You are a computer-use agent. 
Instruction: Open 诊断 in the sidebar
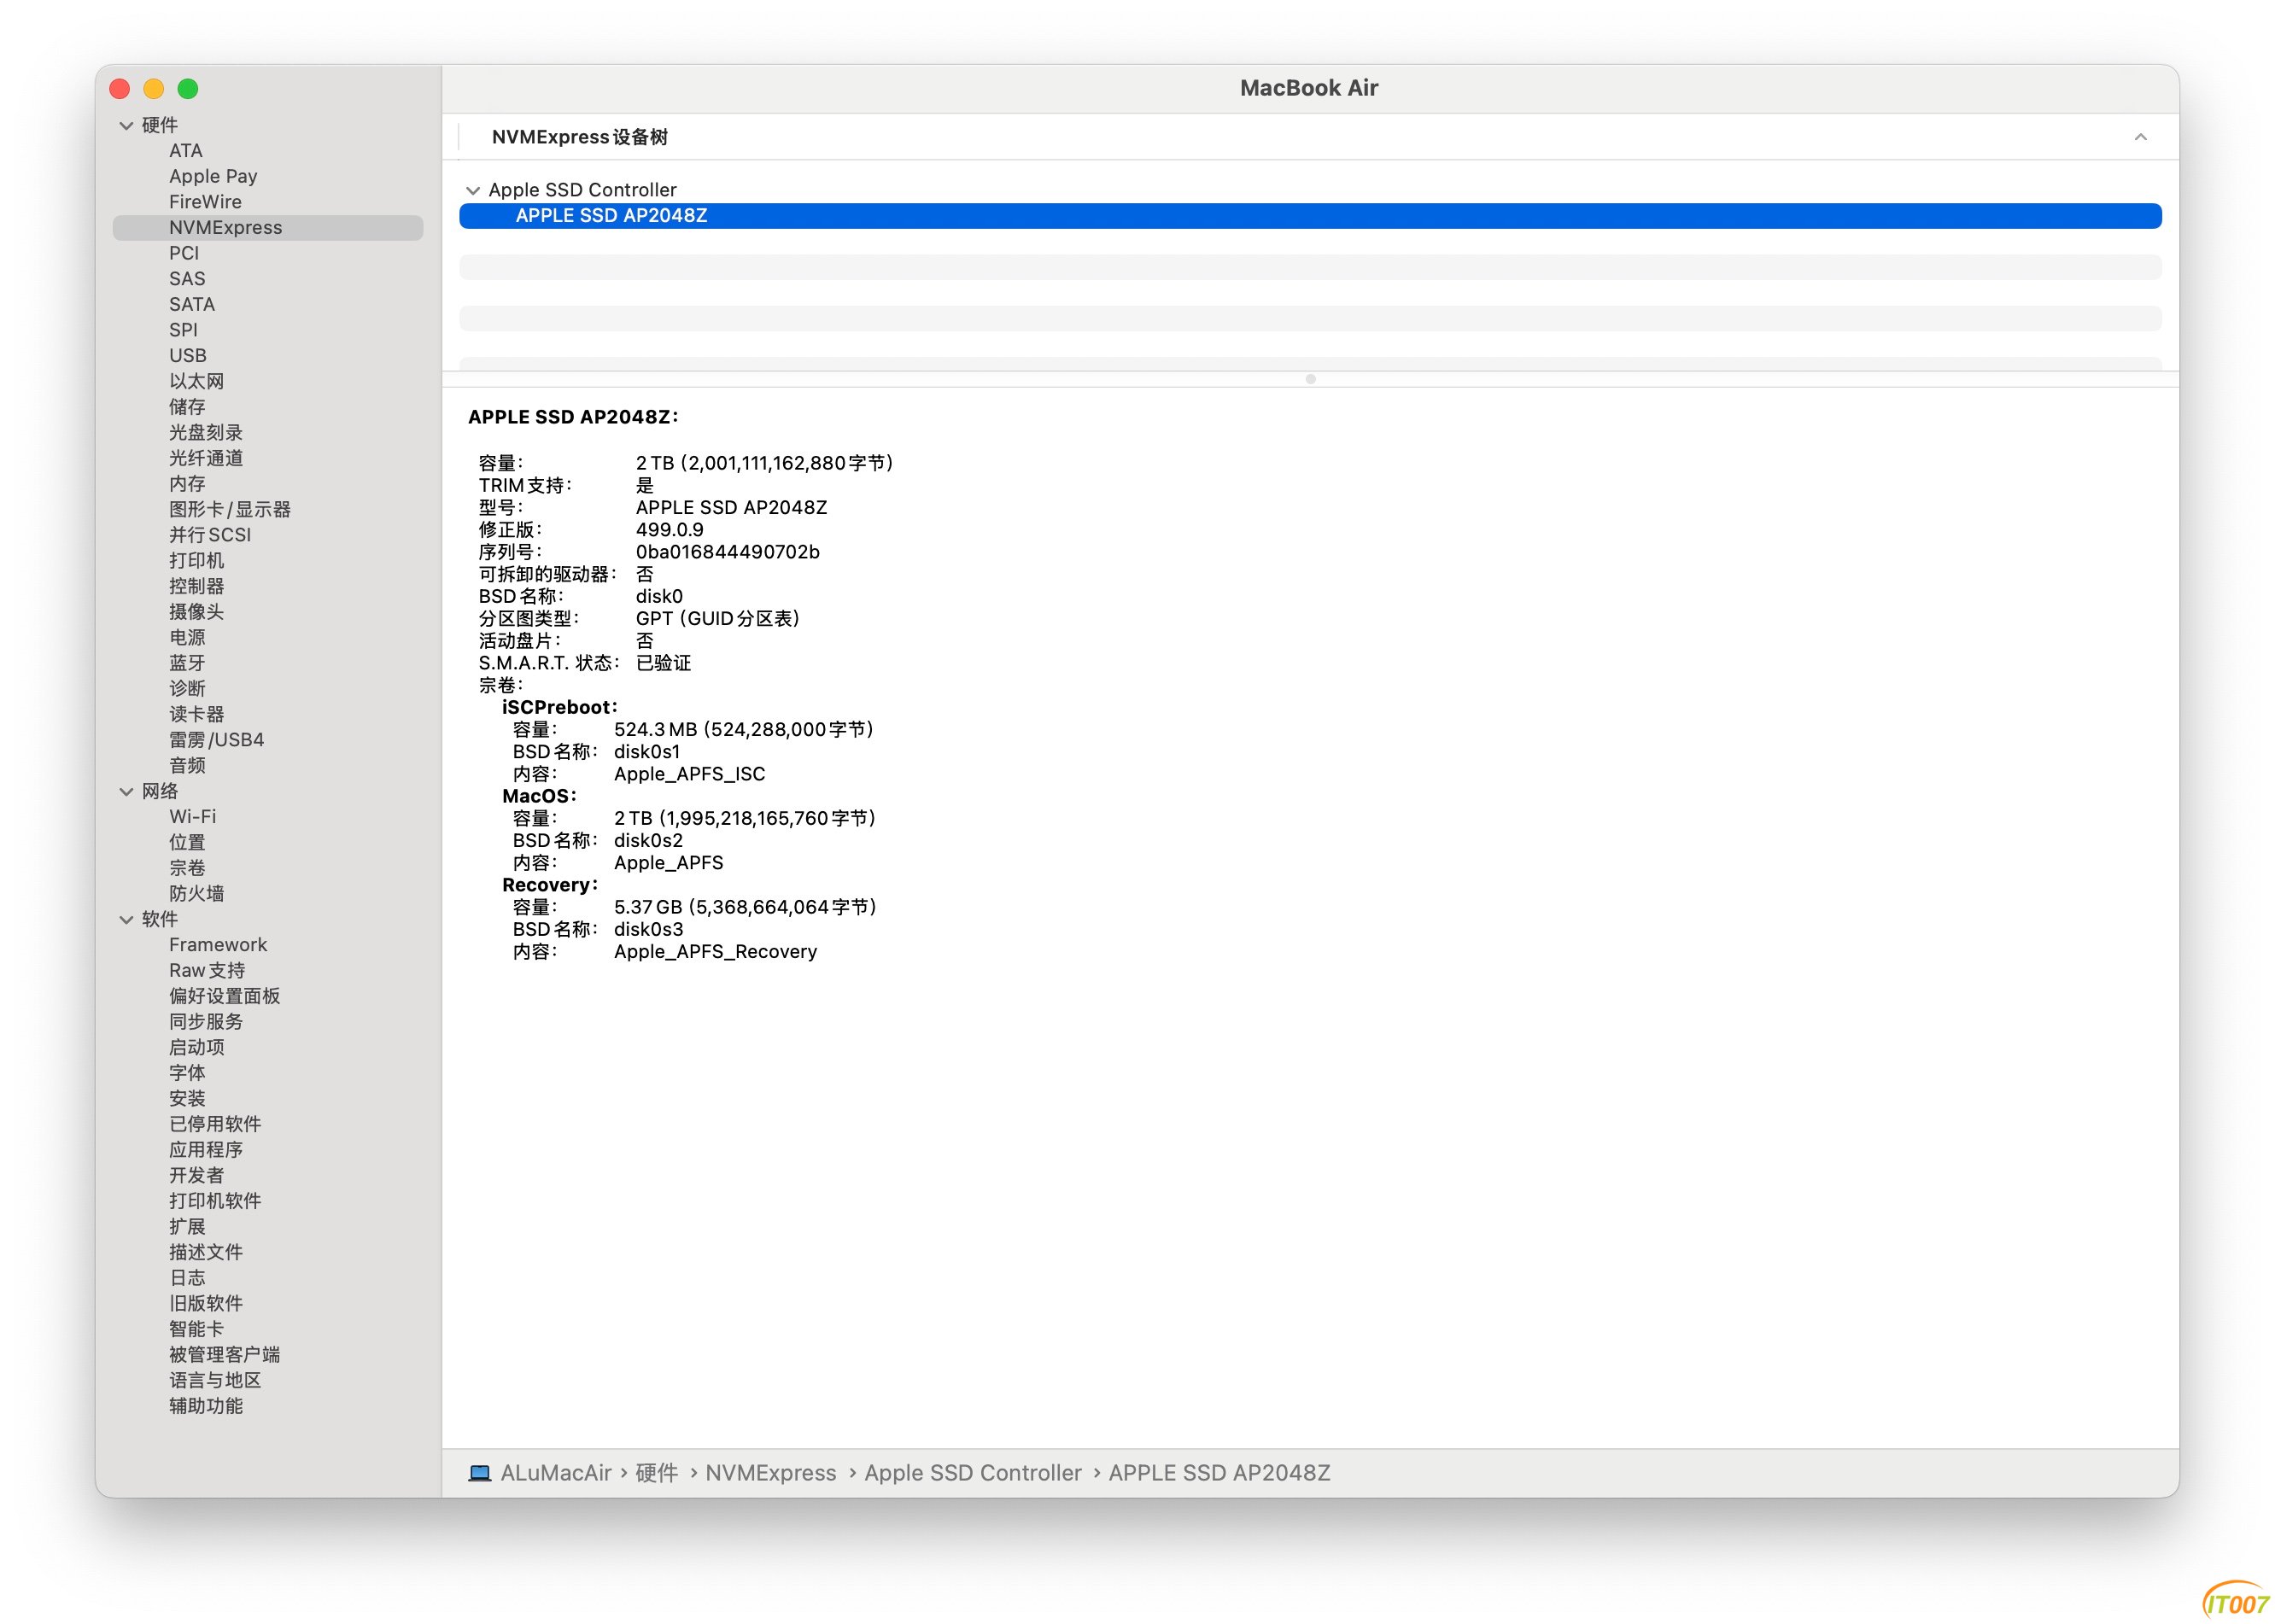pyautogui.click(x=187, y=689)
